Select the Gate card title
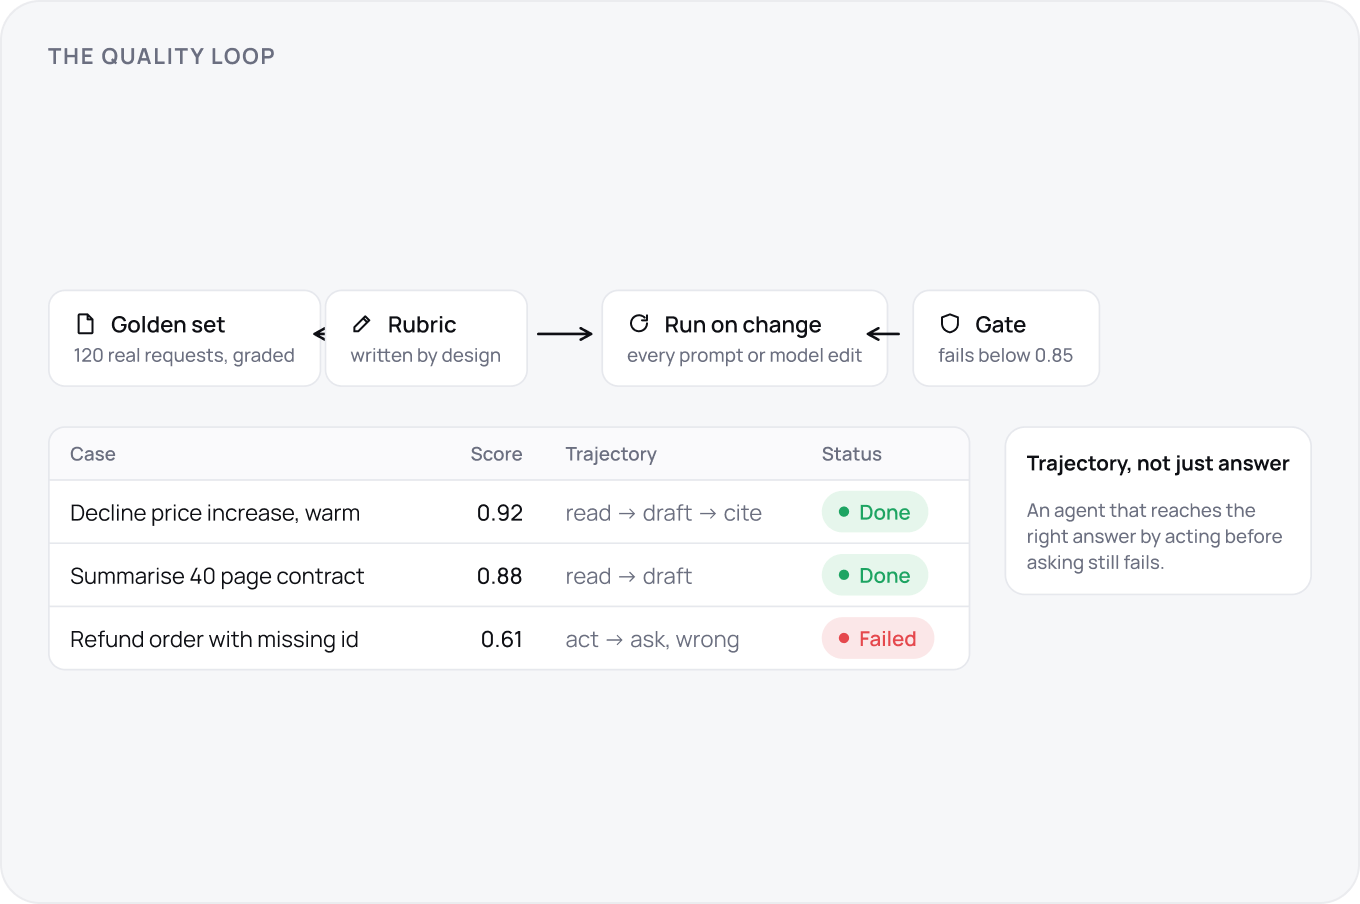The height and width of the screenshot is (904, 1360). pos(1000,325)
